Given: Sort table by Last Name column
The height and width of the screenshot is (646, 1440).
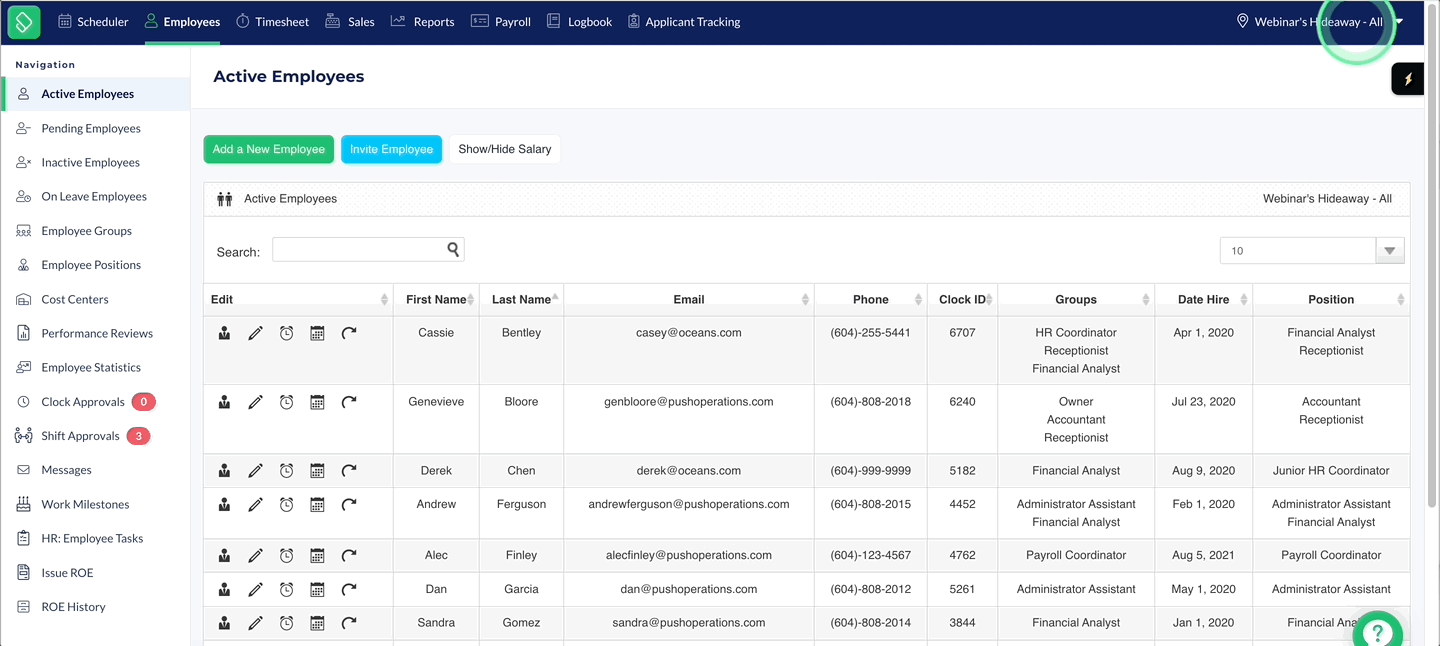Looking at the screenshot, I should 521,299.
